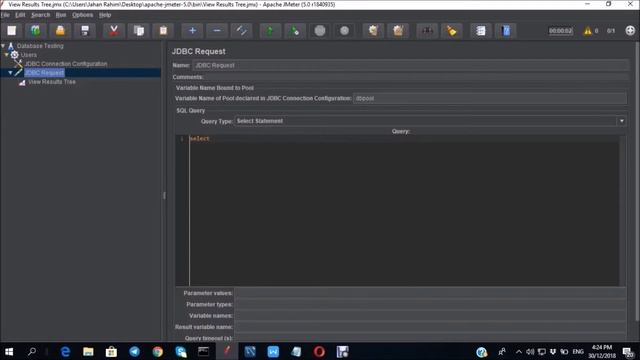
Task: Click the Comments input field
Action: pyautogui.click(x=416, y=77)
